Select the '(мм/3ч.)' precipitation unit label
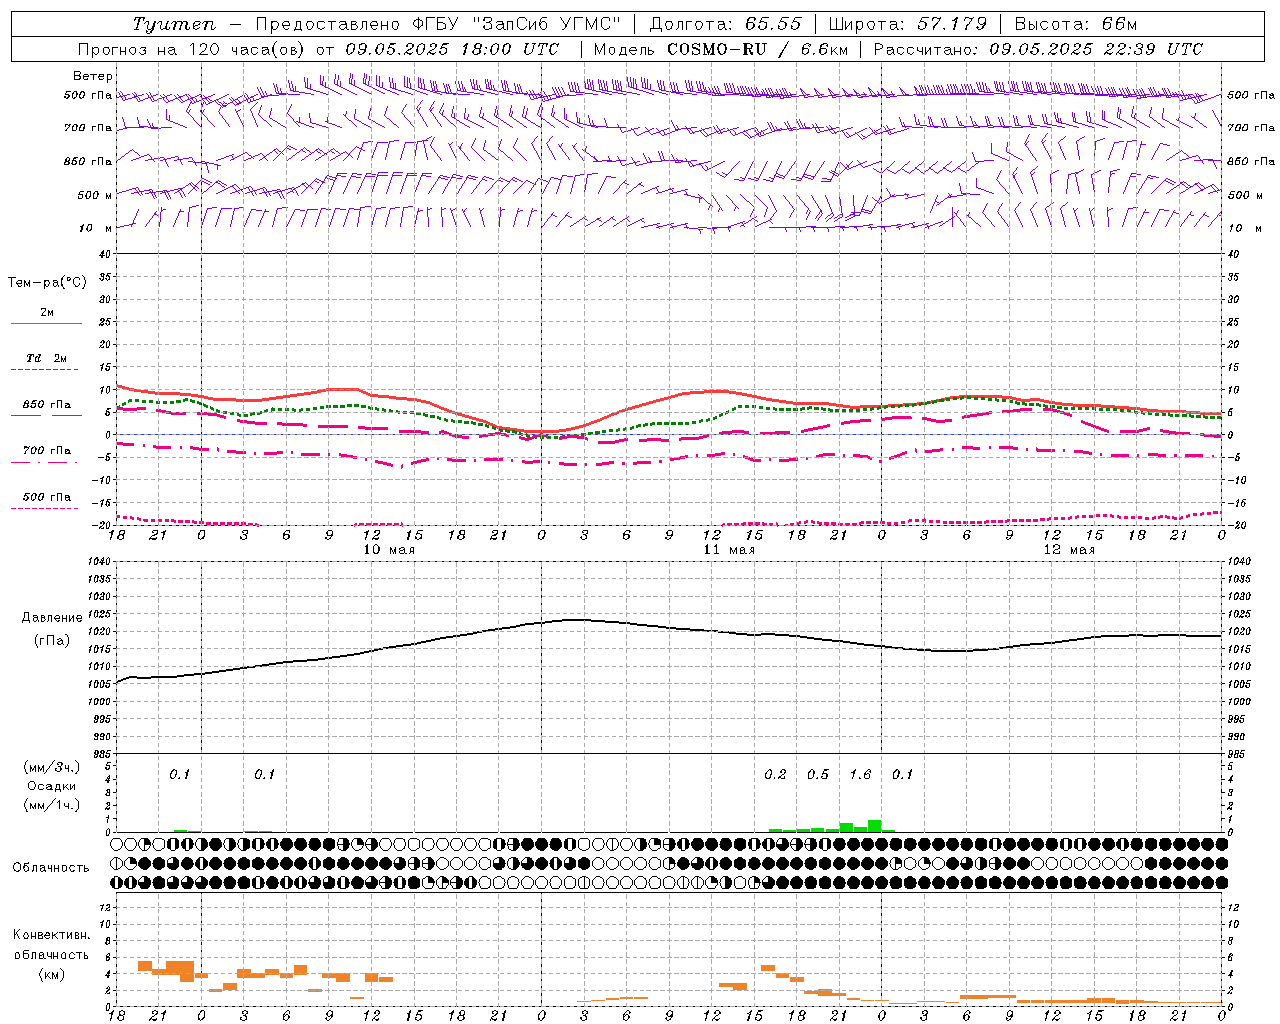Viewport: 1280px width, 1024px height. click(x=51, y=767)
